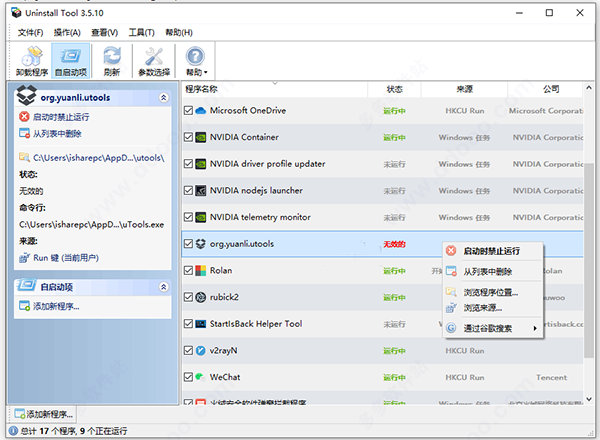Click the rubick2 app icon
Screen dimensions: 600x440
point(201,297)
